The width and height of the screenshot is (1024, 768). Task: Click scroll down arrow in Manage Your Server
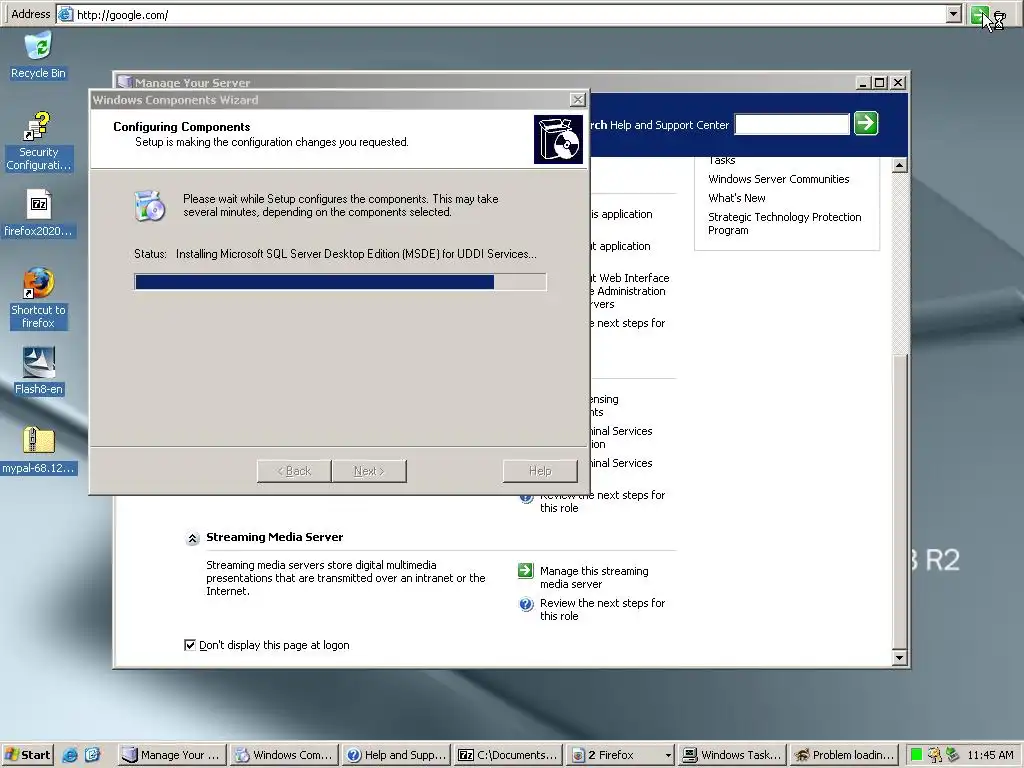coord(900,658)
